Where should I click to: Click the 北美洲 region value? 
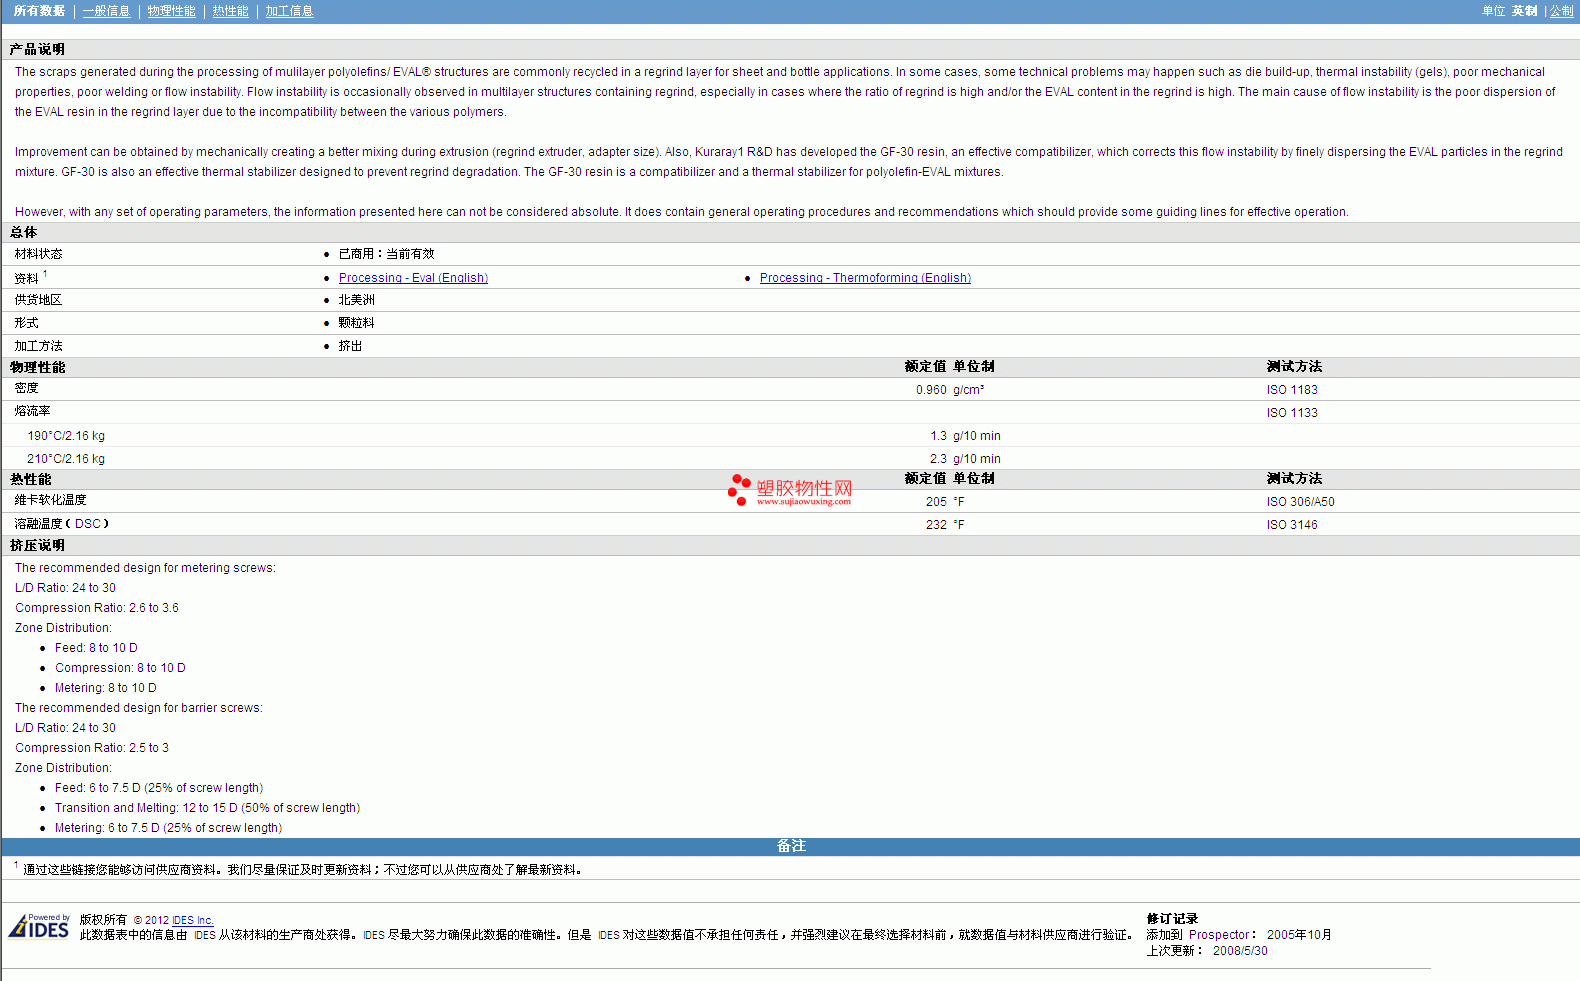[356, 300]
